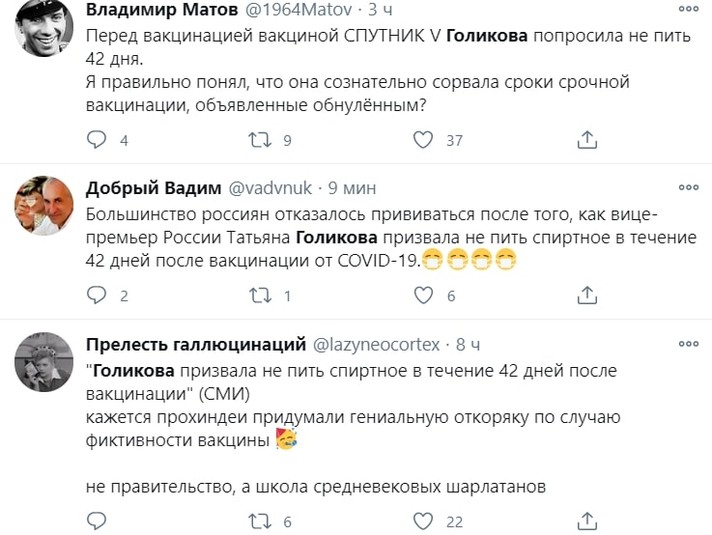Share Прелесть галлюцинаций's tweet
The image size is (712, 535).
[586, 521]
